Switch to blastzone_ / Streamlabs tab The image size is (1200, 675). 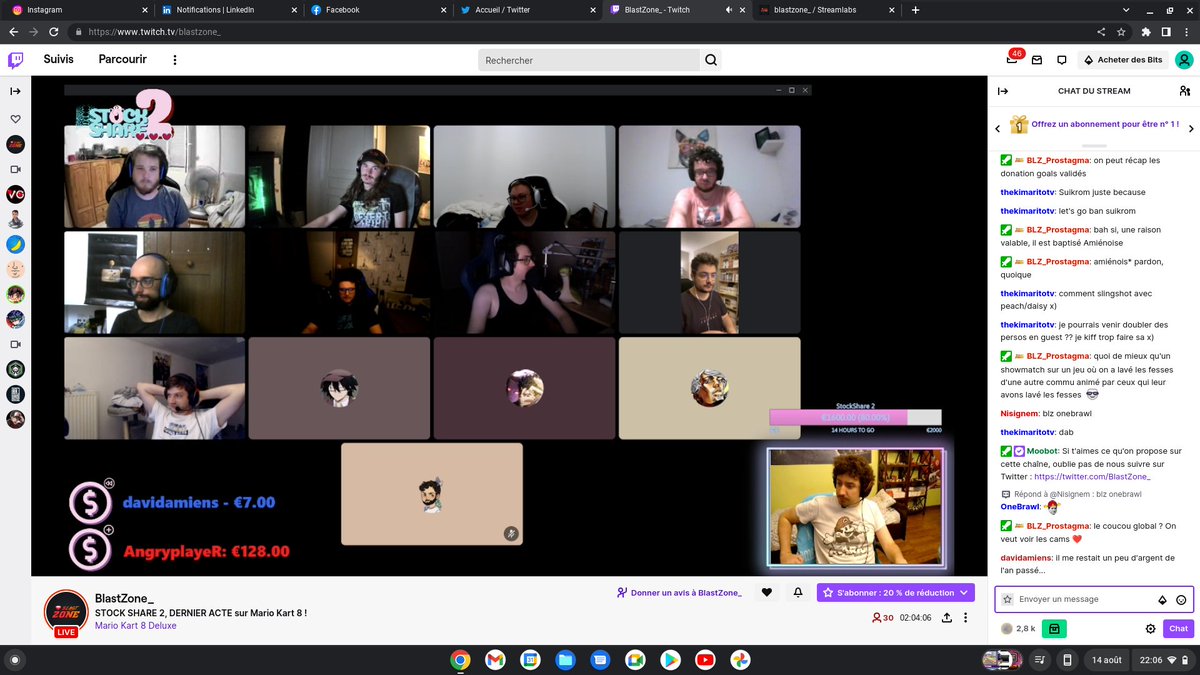pyautogui.click(x=825, y=10)
